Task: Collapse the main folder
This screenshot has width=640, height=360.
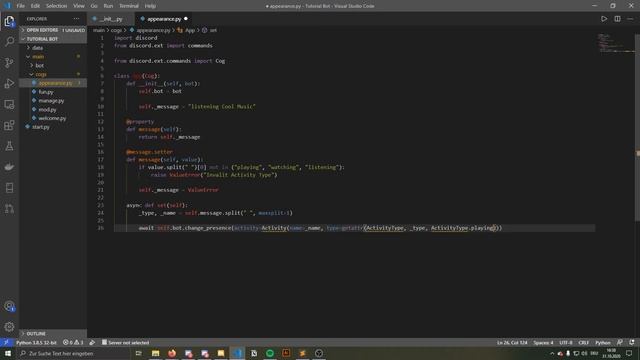Action: pyautogui.click(x=53, y=56)
